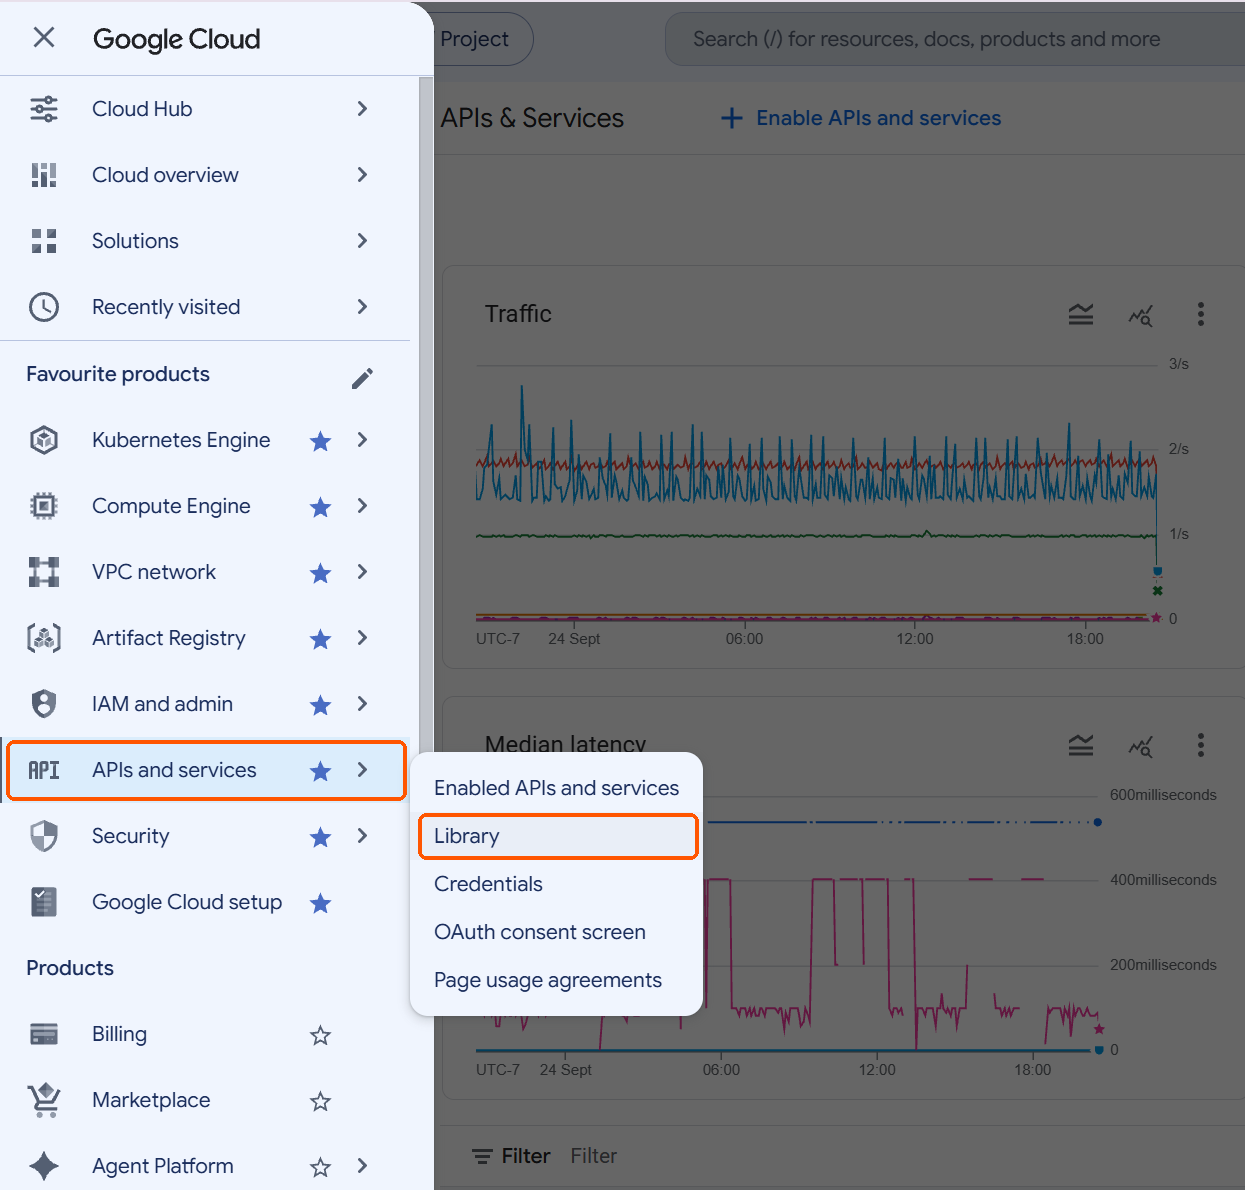Pin Marketplace with its empty star
Screen dimensions: 1245x1190
pyautogui.click(x=320, y=1101)
